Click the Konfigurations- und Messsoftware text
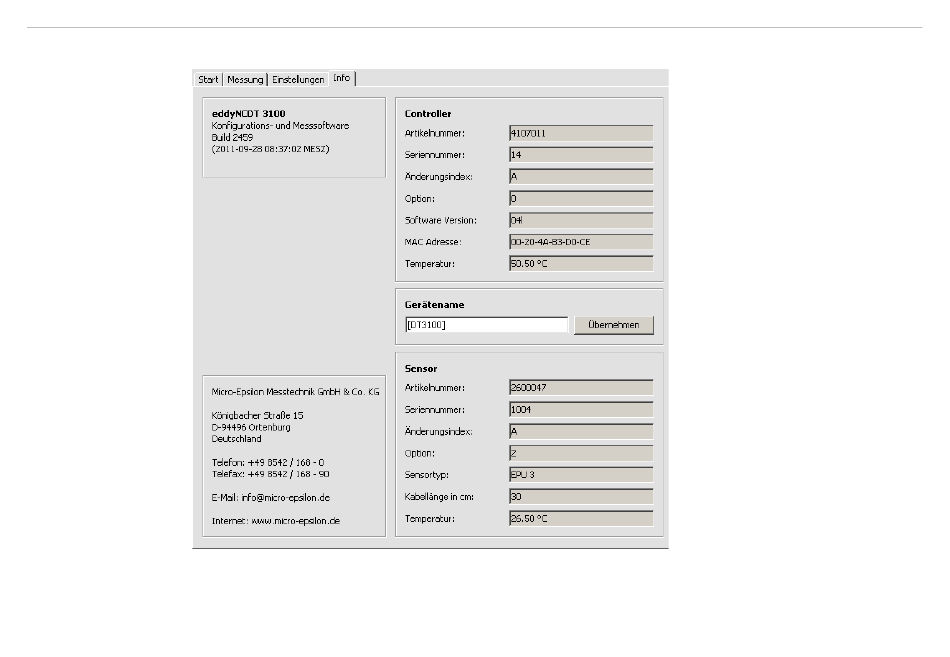This screenshot has width=950, height=657. tap(281, 126)
